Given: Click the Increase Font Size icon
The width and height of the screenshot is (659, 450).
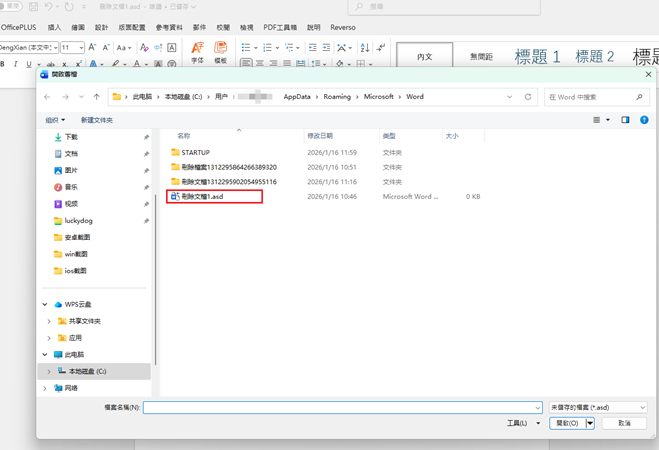Looking at the screenshot, I should click(92, 47).
